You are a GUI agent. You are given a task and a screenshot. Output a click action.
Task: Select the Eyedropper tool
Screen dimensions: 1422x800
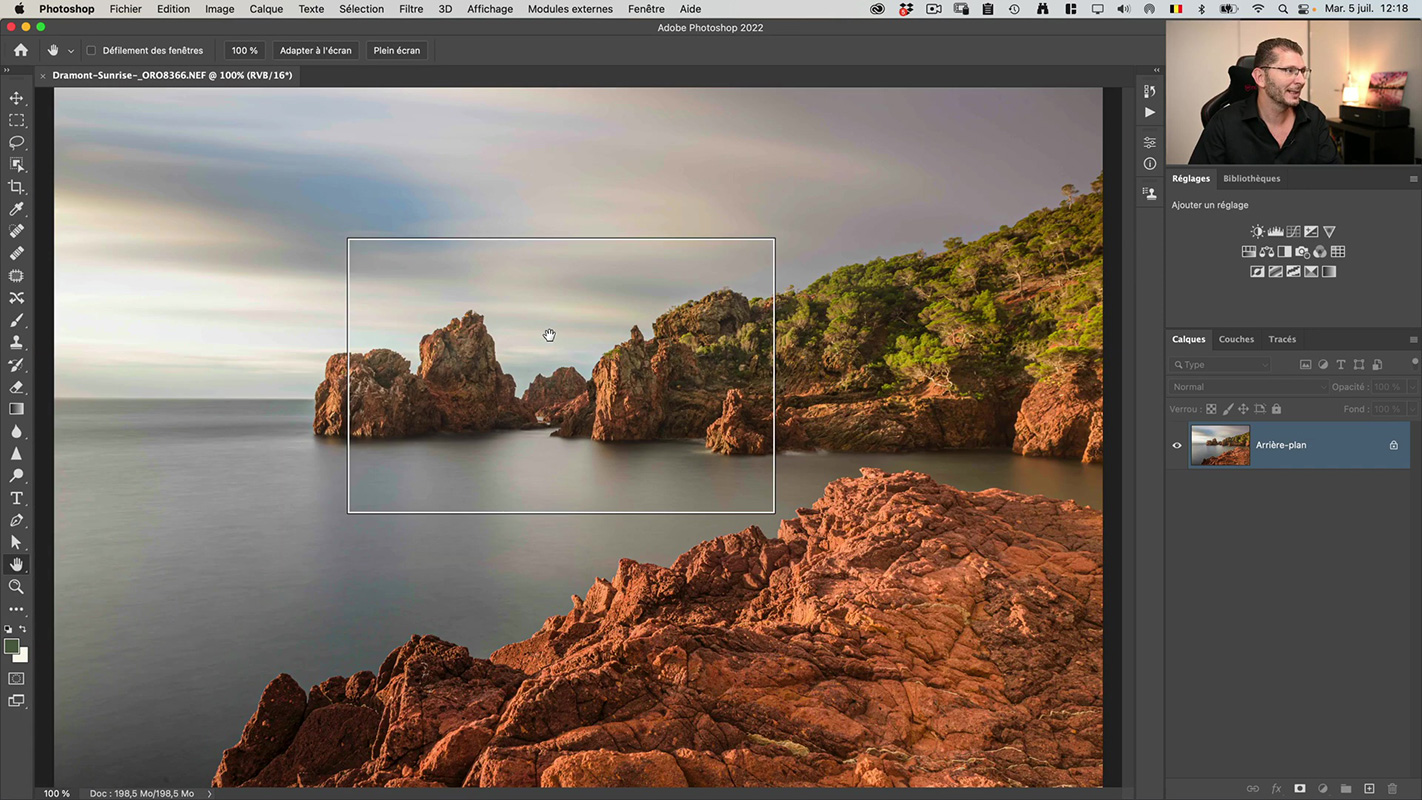coord(16,209)
